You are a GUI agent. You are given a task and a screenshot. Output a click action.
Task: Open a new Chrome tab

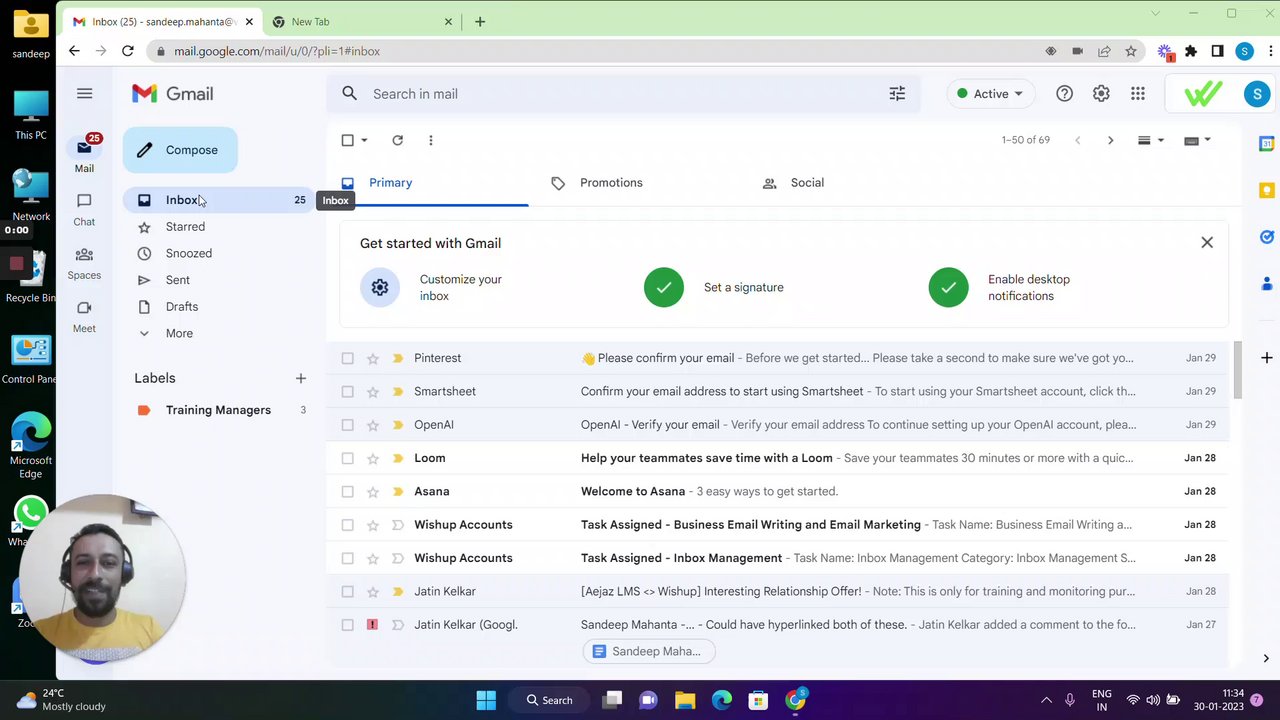pos(480,22)
